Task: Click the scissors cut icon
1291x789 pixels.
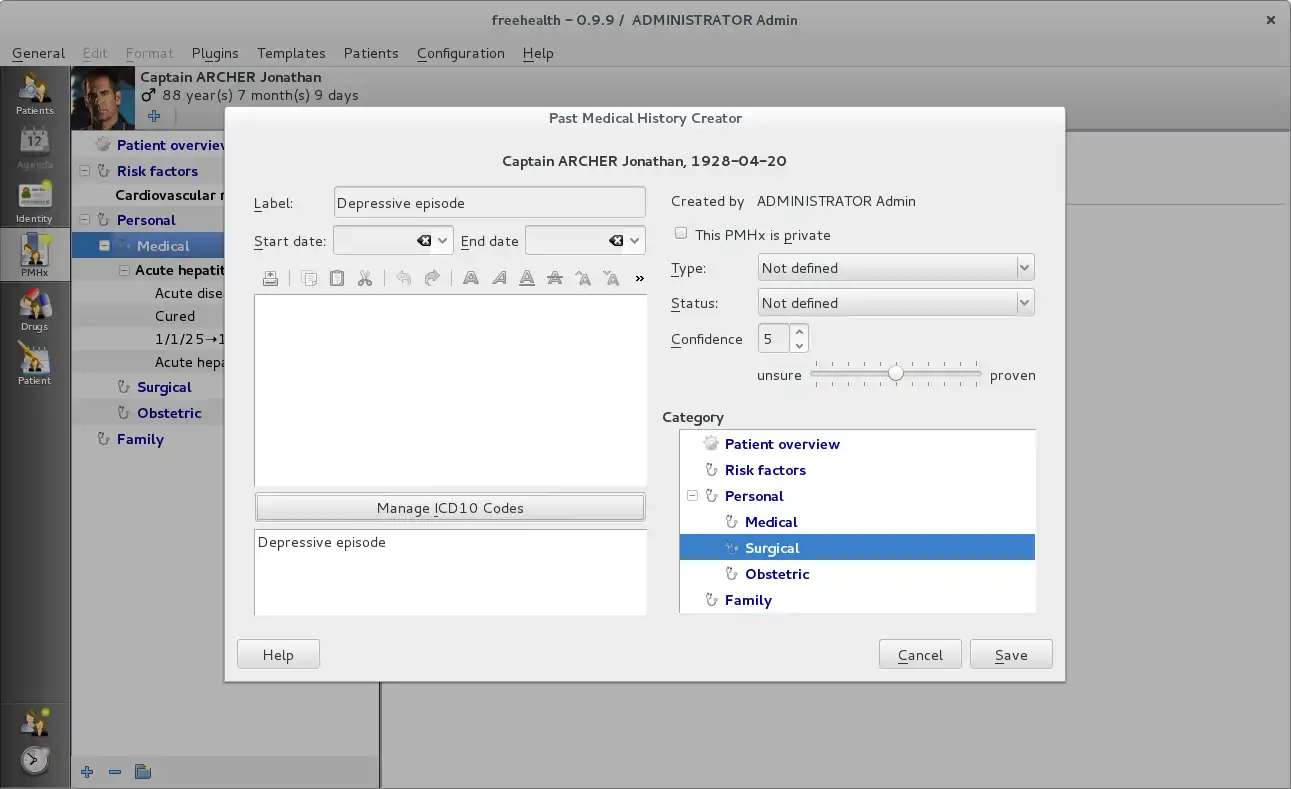Action: 365,279
